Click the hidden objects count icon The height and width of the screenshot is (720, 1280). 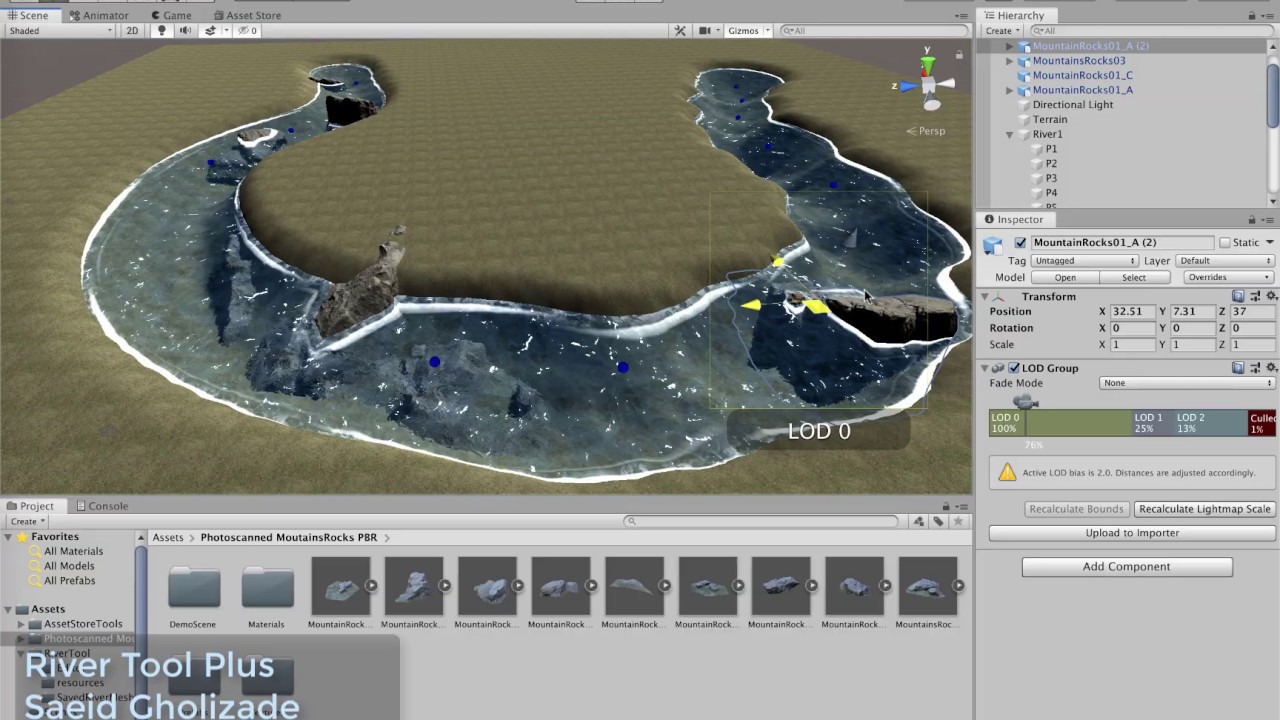click(x=247, y=31)
